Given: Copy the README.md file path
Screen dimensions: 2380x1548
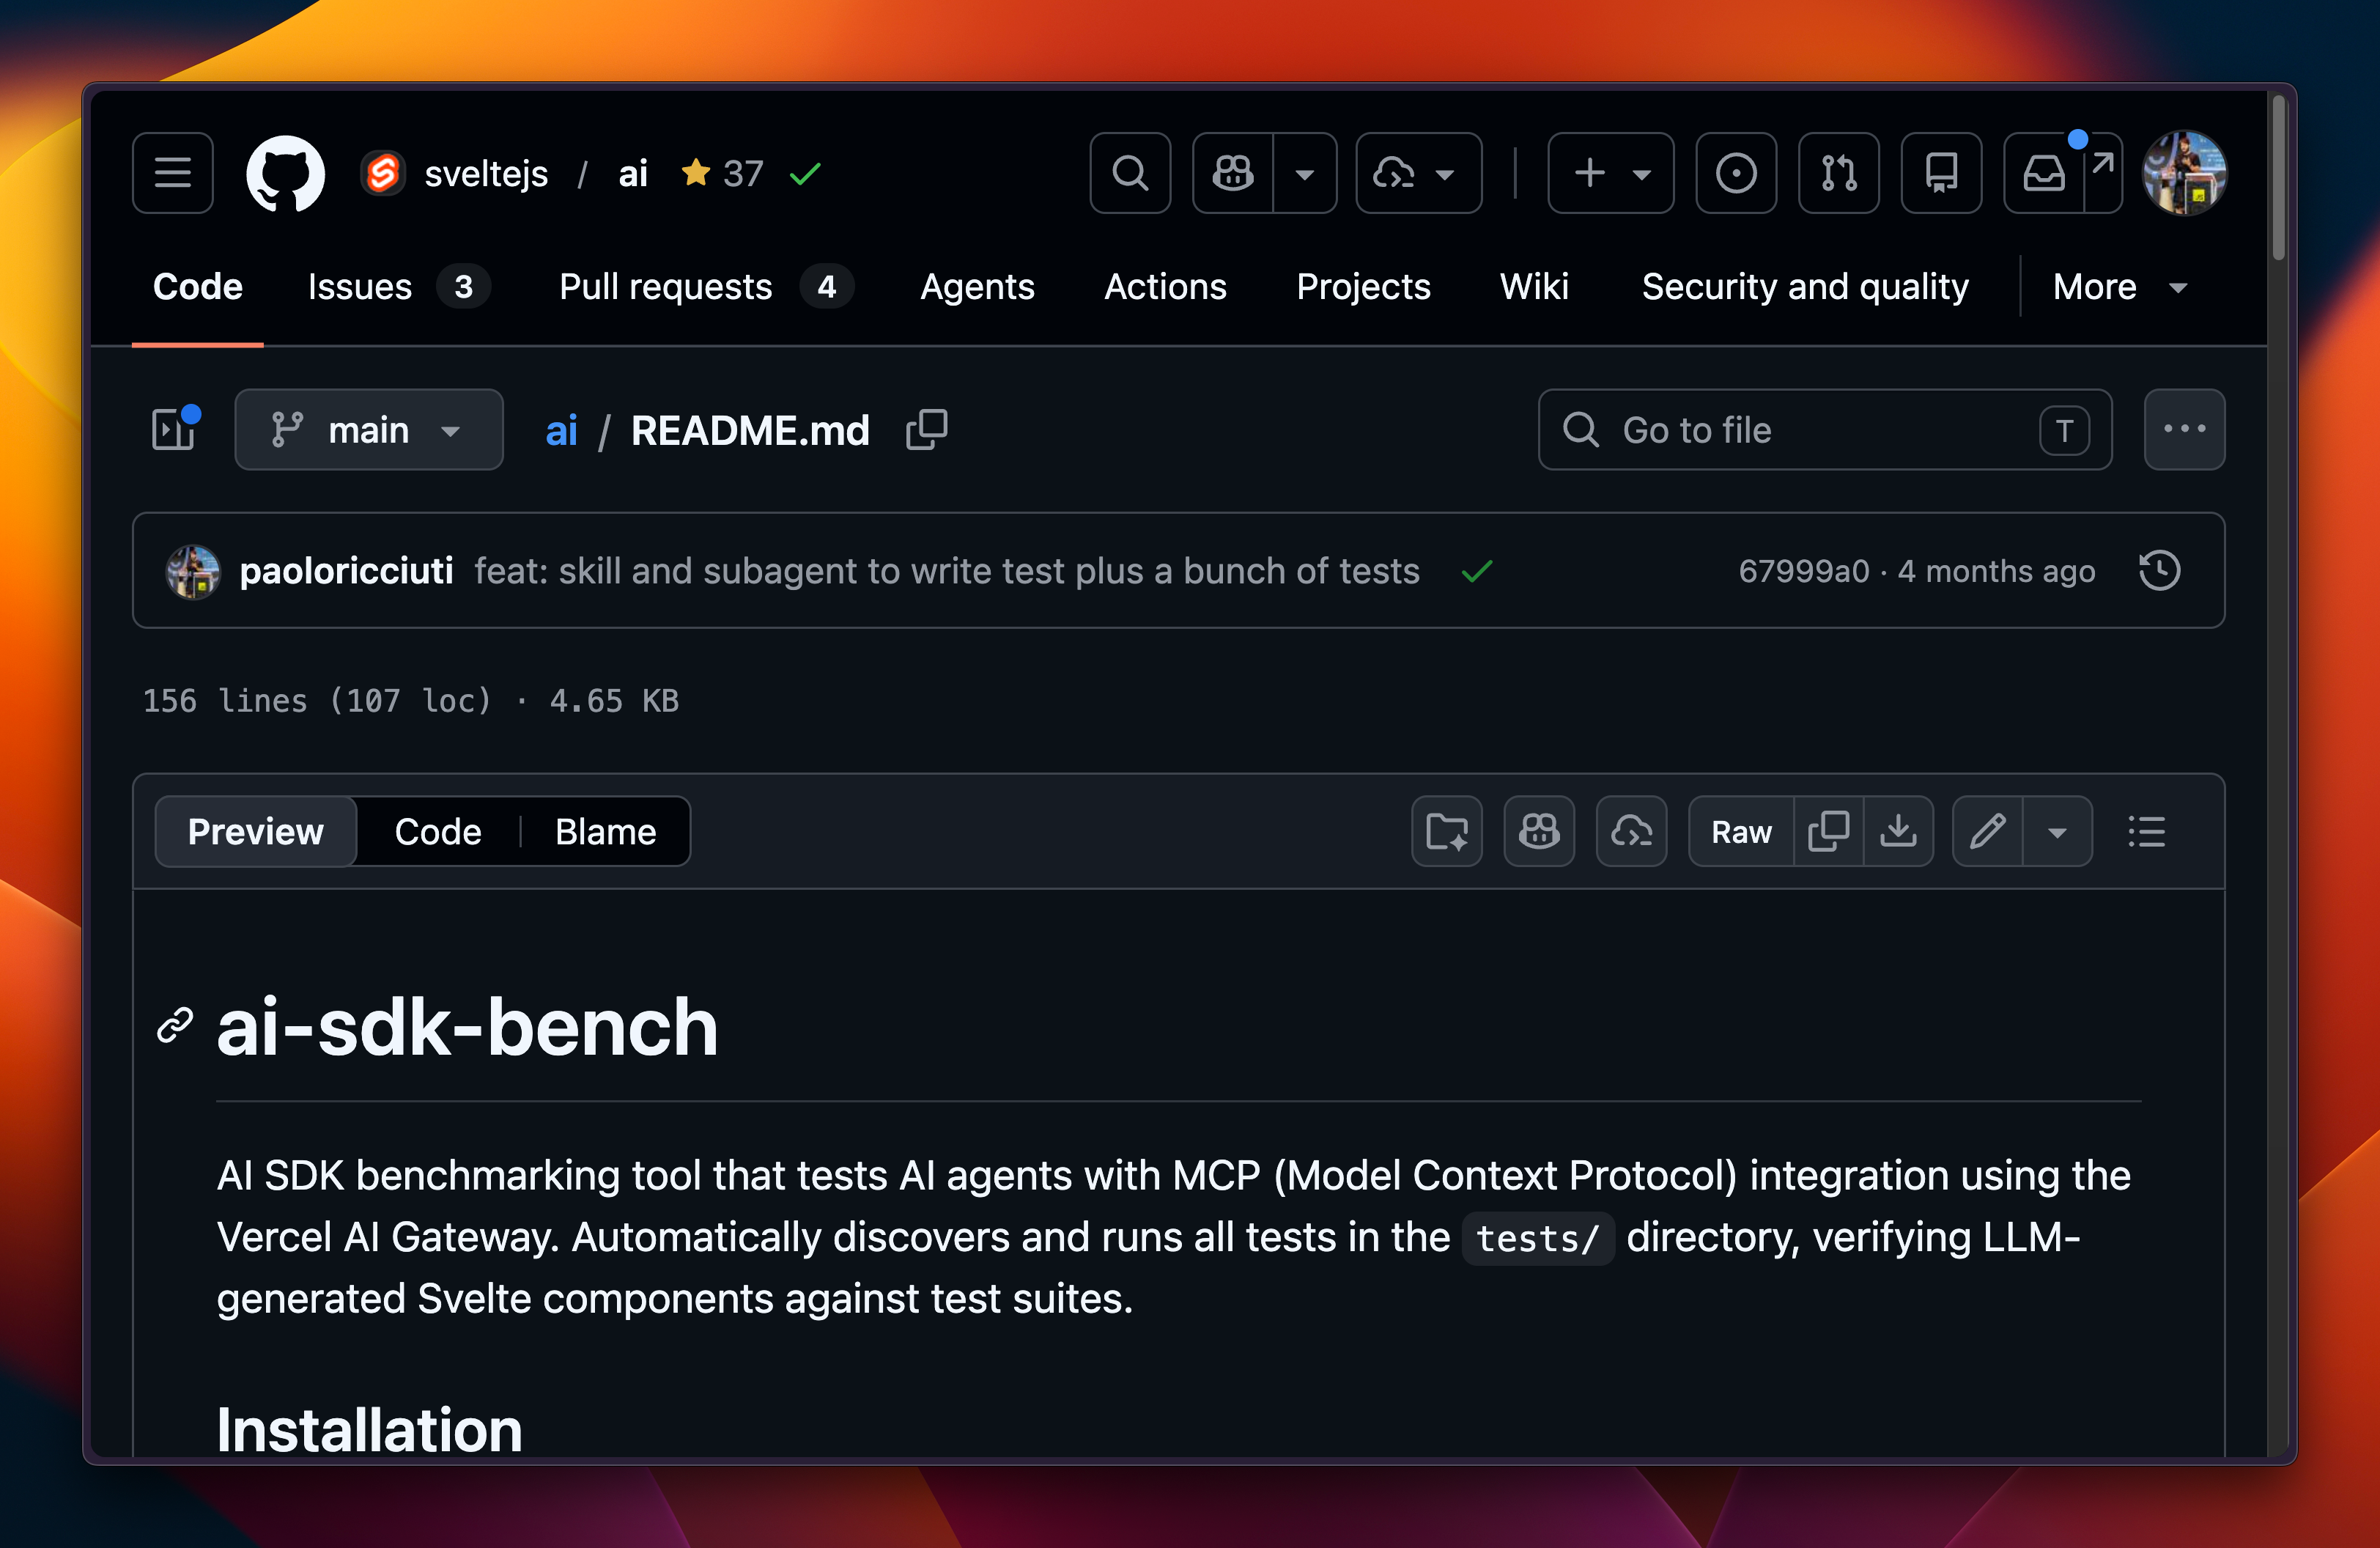Looking at the screenshot, I should [926, 430].
